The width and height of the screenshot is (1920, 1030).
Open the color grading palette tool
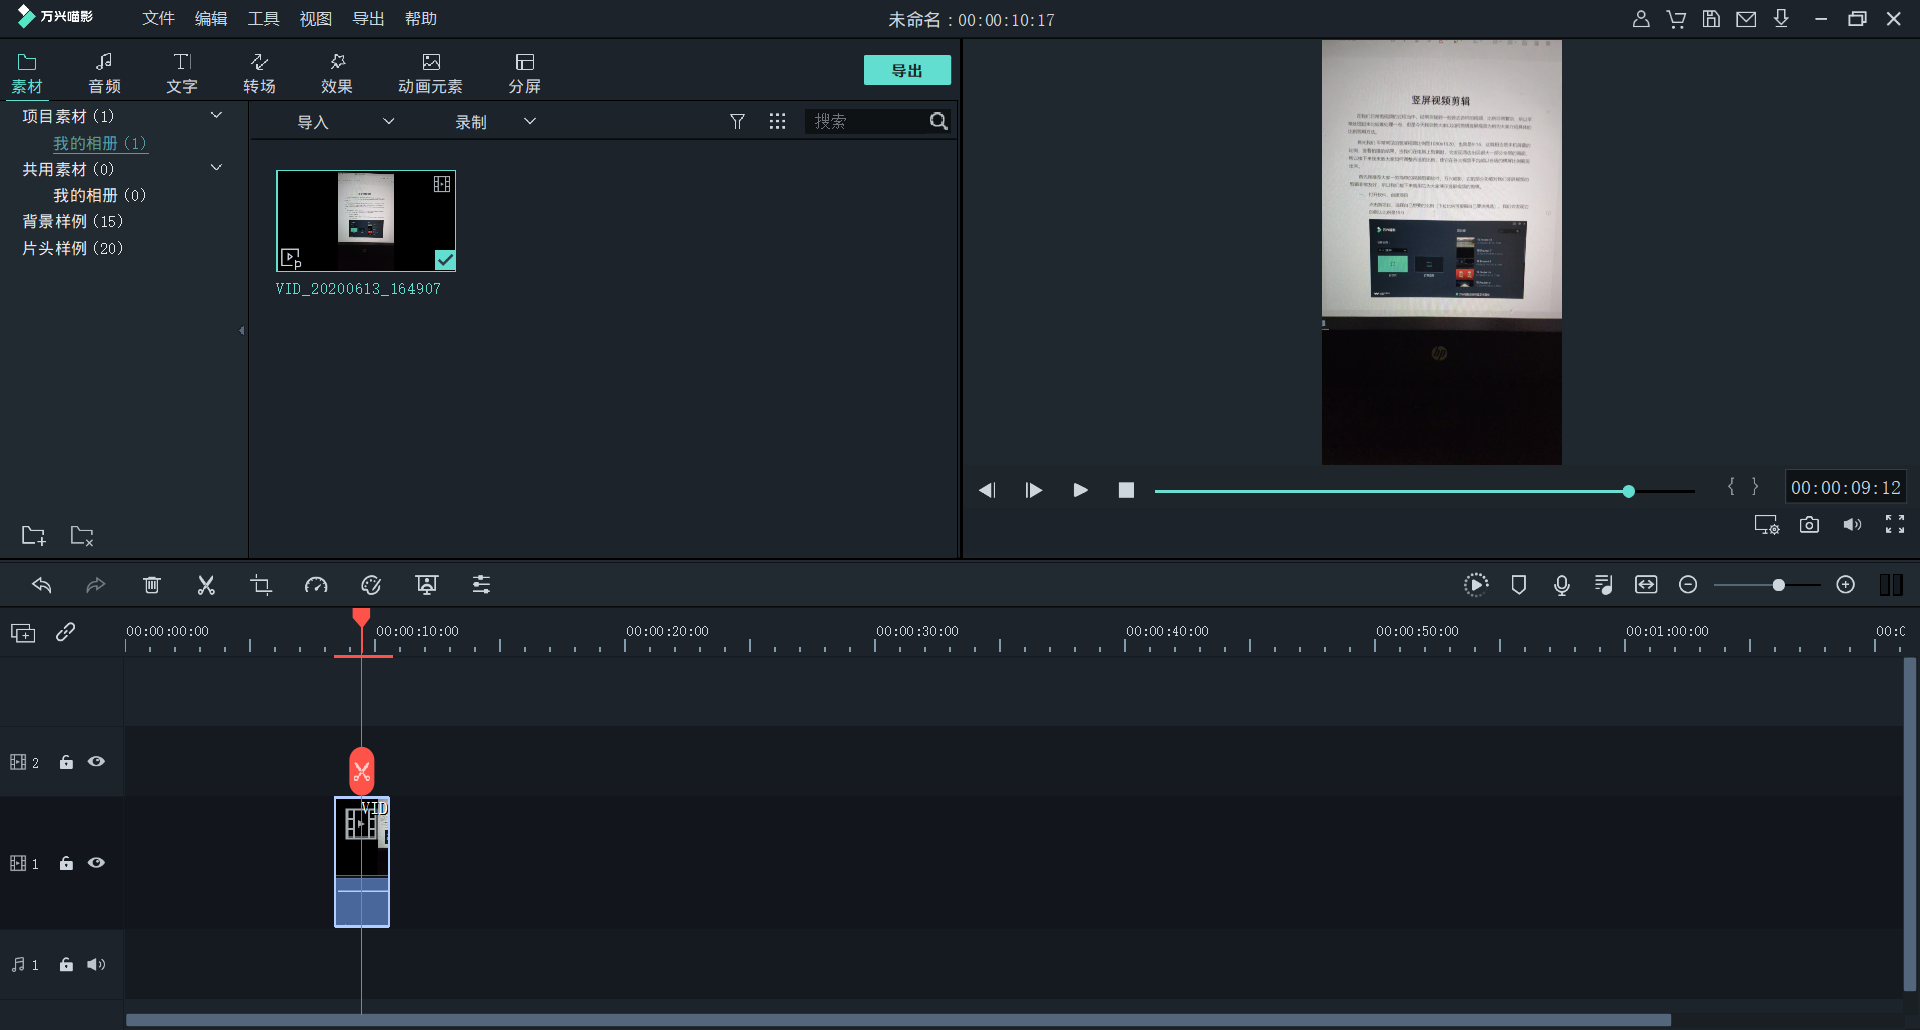[x=371, y=585]
